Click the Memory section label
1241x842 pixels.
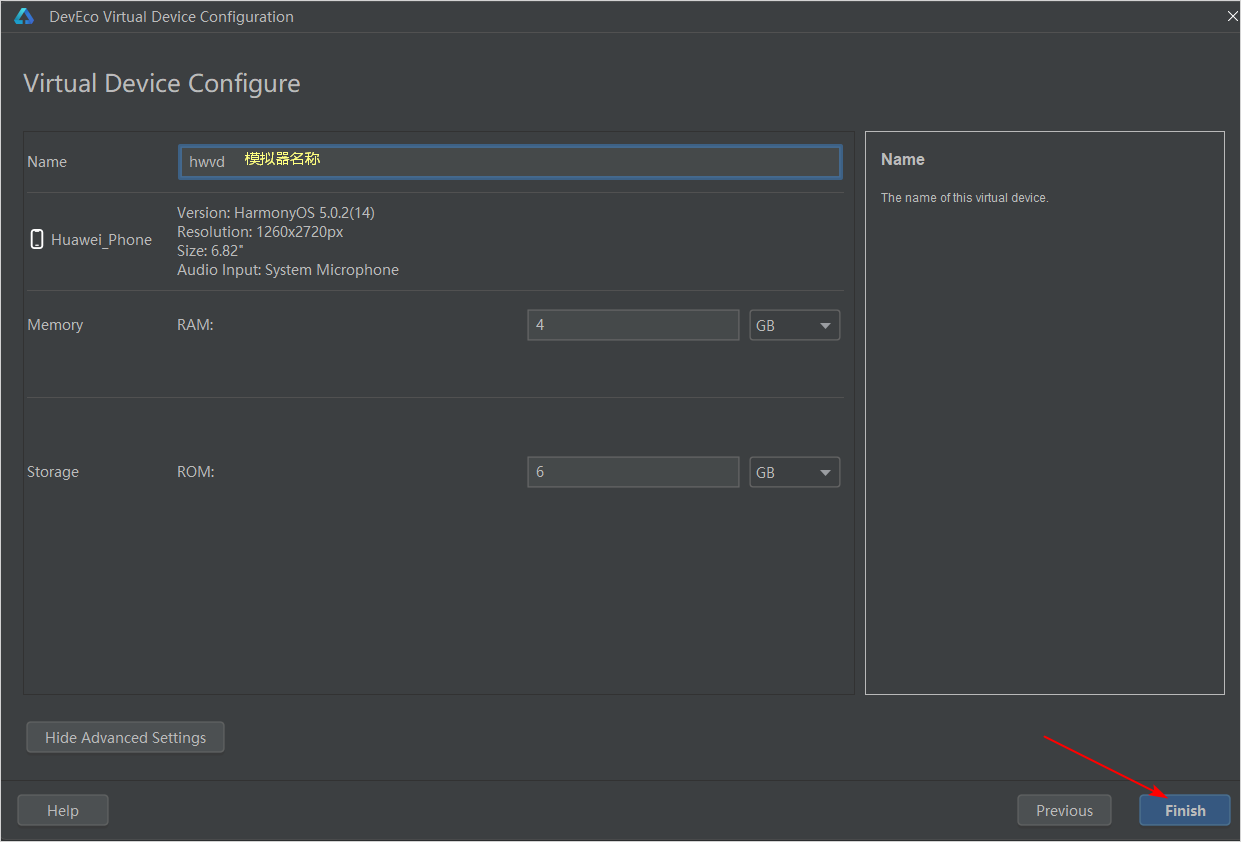click(55, 325)
